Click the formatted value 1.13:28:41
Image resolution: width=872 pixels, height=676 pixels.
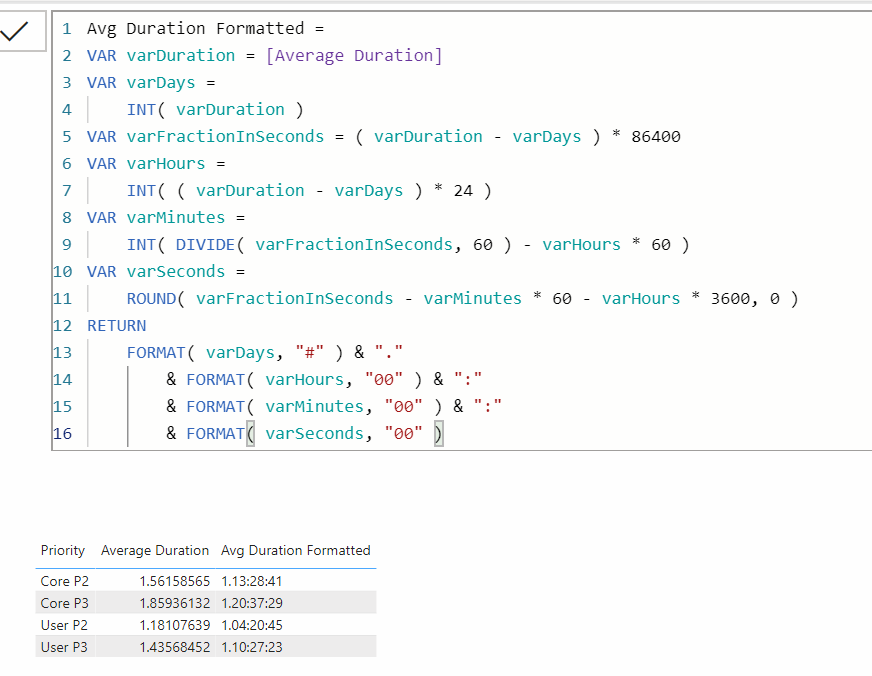pos(252,581)
